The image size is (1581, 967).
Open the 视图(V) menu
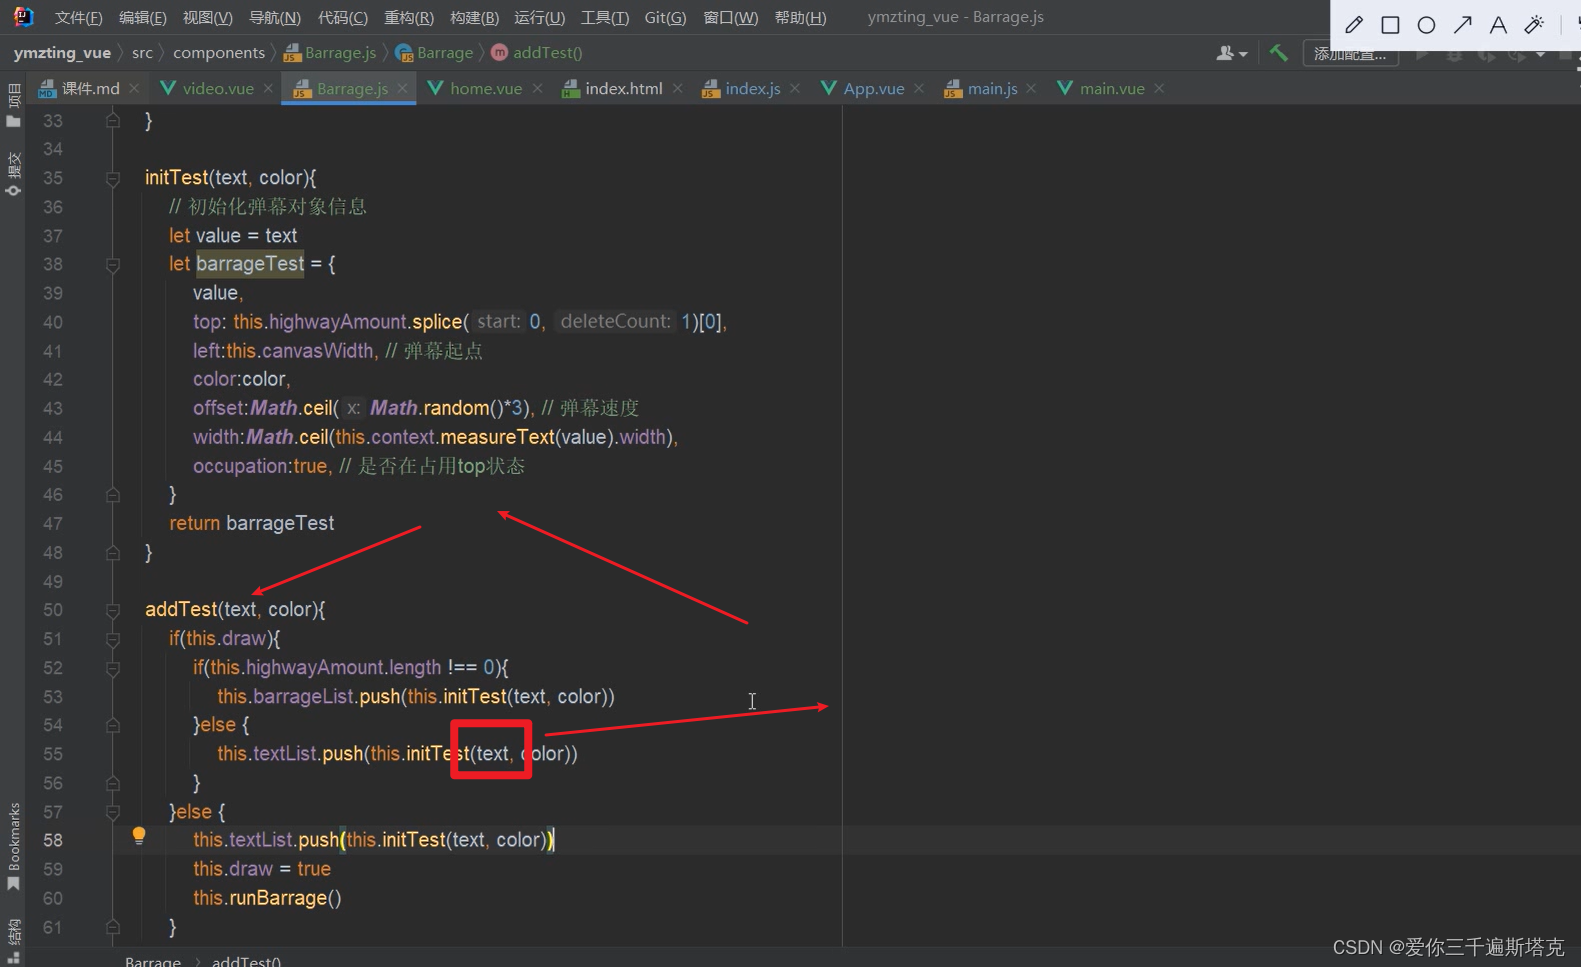pyautogui.click(x=207, y=18)
